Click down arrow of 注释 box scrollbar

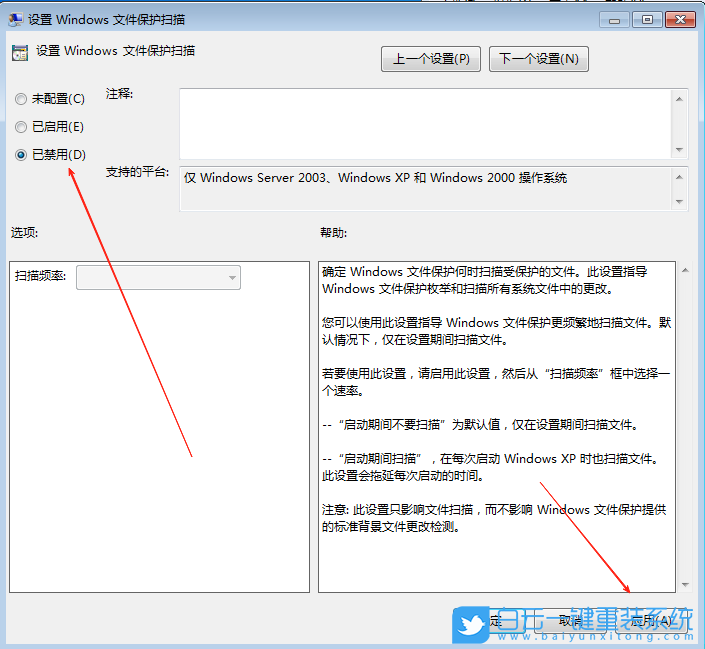tap(679, 150)
